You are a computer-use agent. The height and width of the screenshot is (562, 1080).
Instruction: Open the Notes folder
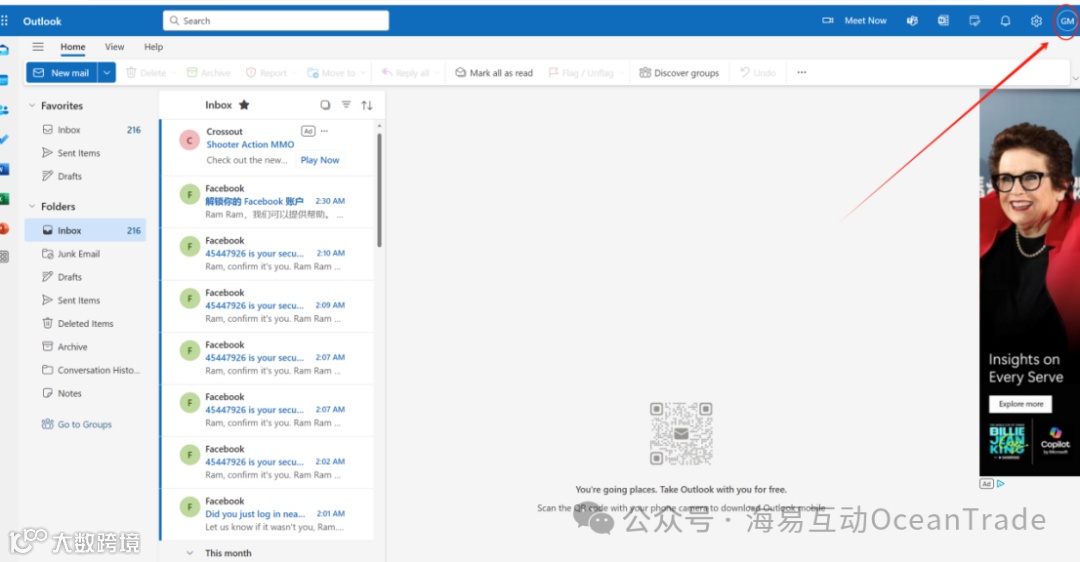click(86, 393)
